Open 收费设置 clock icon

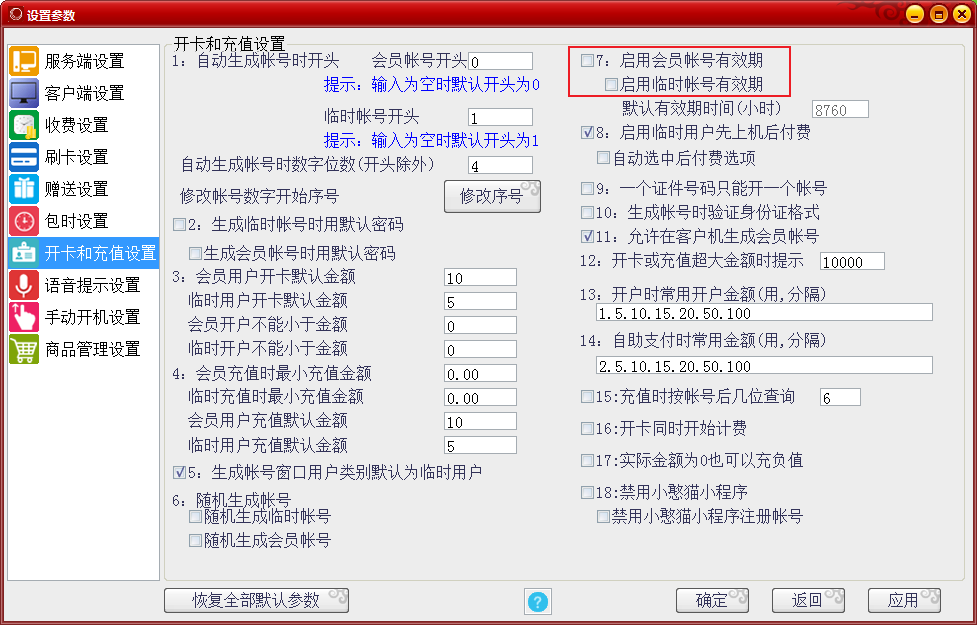[x=24, y=125]
